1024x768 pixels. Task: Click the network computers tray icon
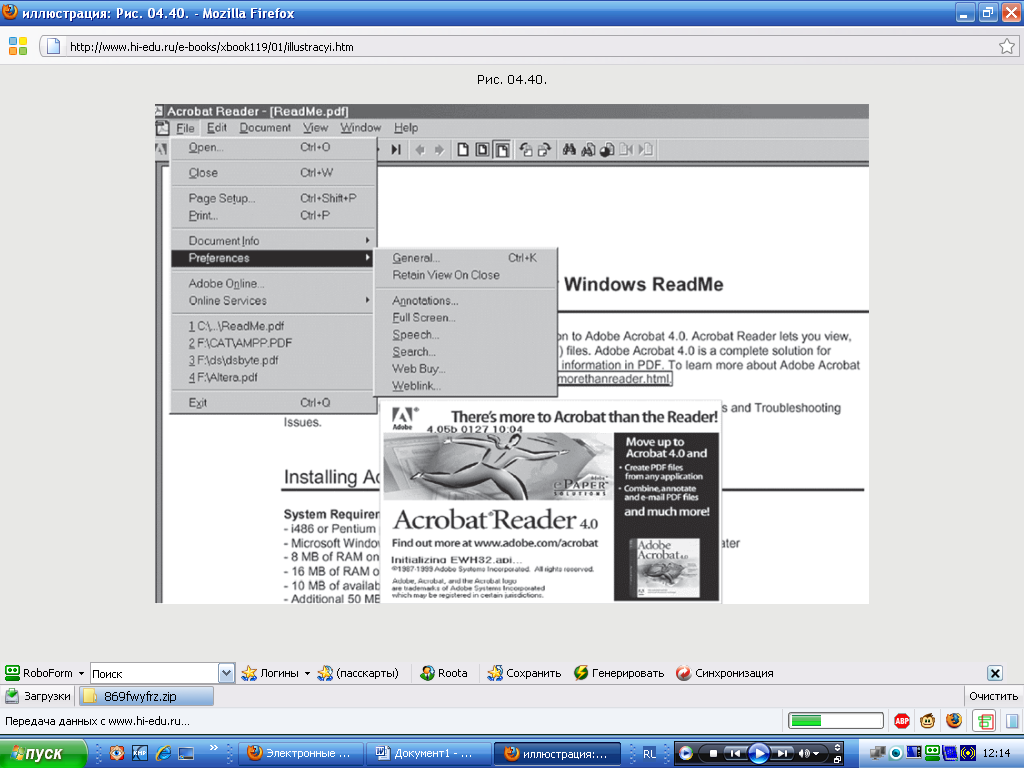pyautogui.click(x=878, y=754)
